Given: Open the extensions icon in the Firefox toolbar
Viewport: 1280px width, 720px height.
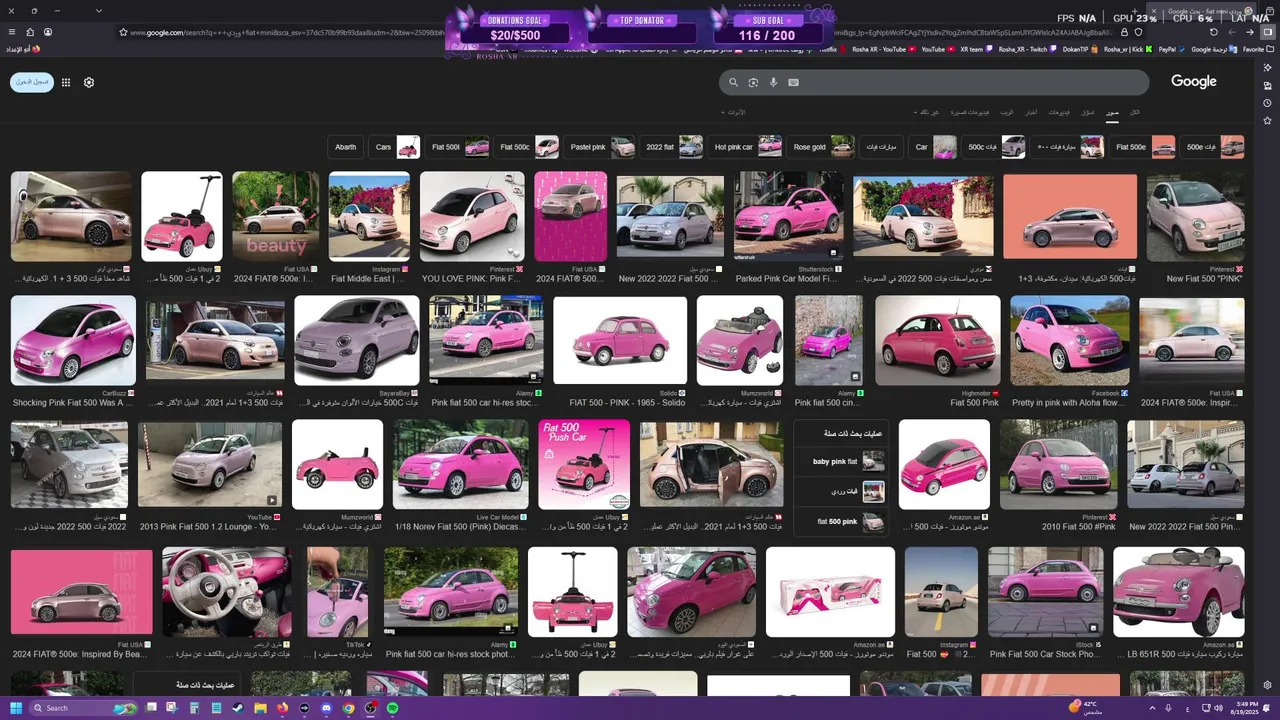Looking at the screenshot, I should coord(30,32).
